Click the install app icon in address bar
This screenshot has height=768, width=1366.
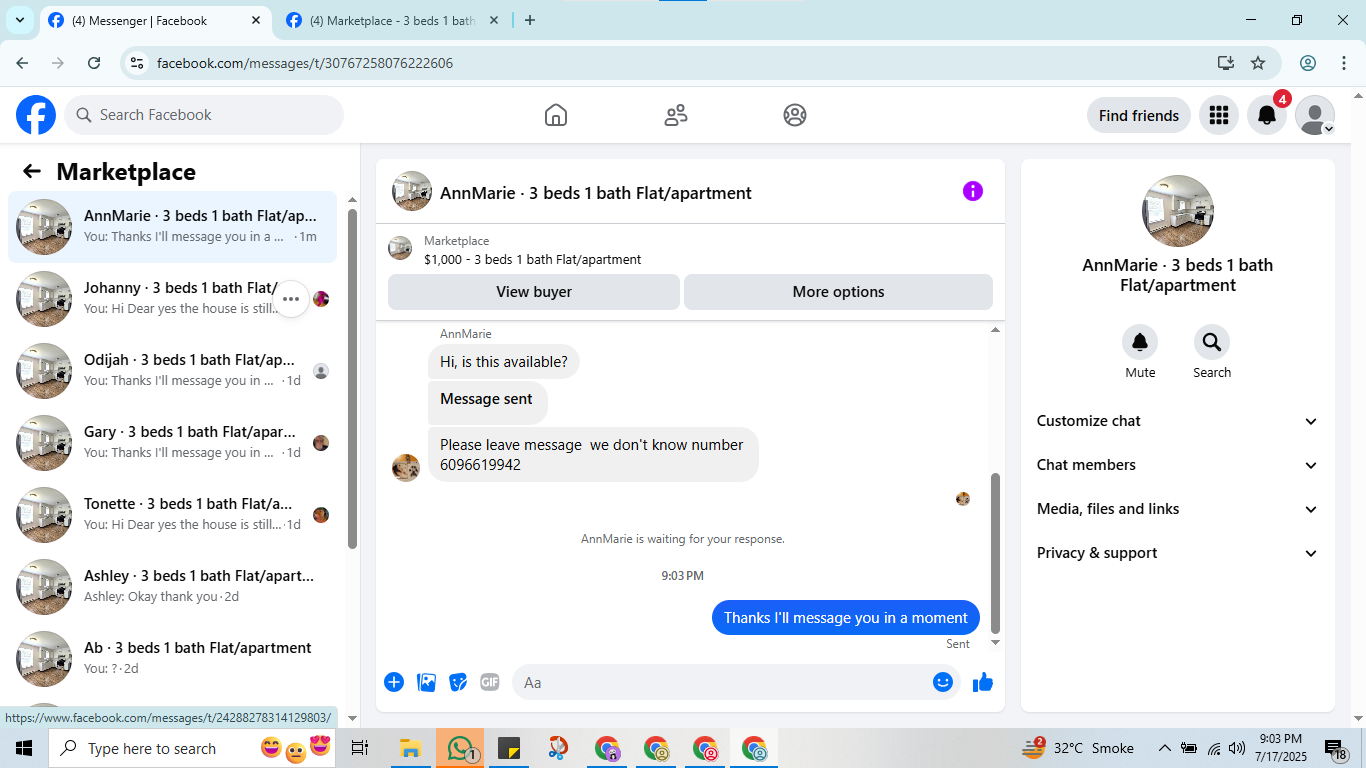pos(1226,63)
